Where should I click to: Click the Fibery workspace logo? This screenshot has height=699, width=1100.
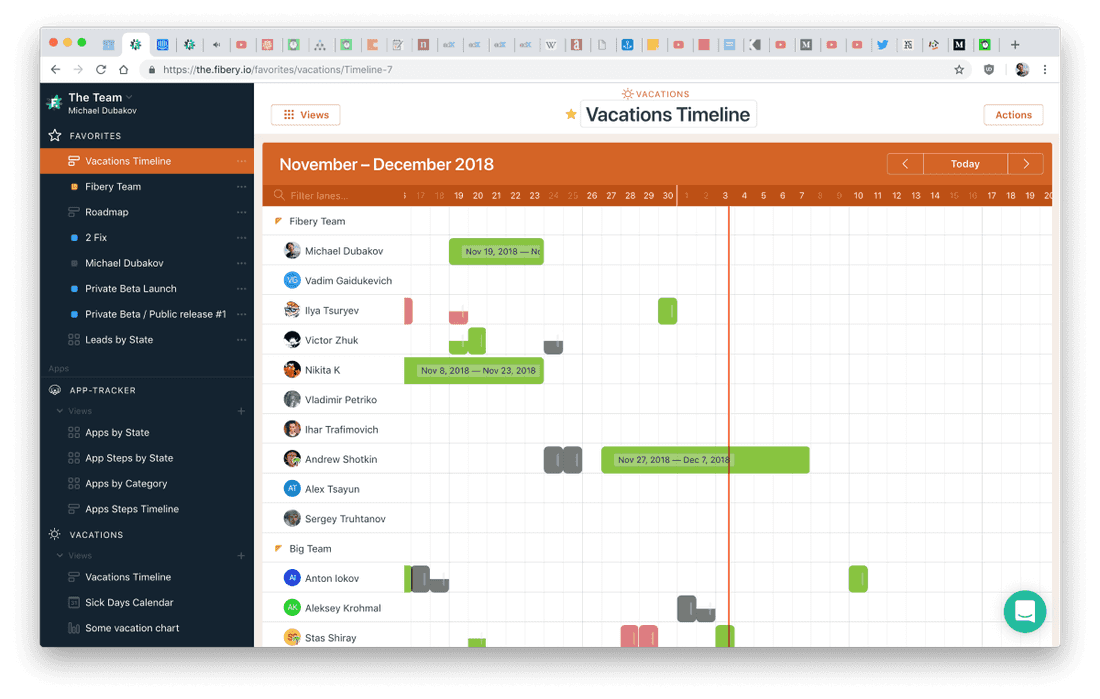point(54,102)
